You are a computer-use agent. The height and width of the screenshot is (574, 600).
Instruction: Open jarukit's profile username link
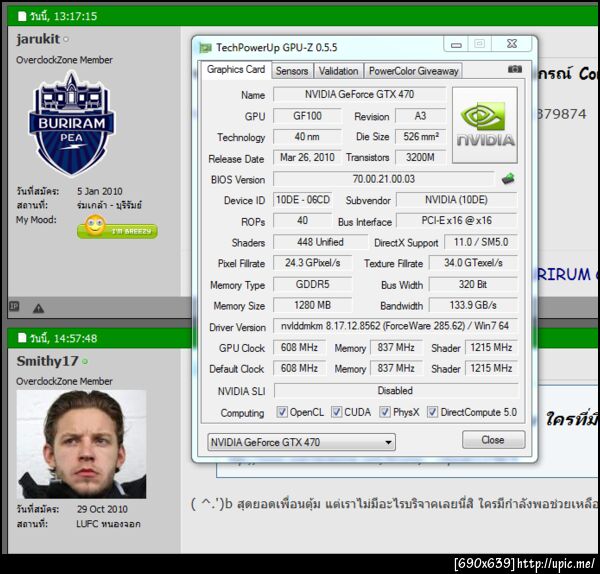[x=38, y=39]
